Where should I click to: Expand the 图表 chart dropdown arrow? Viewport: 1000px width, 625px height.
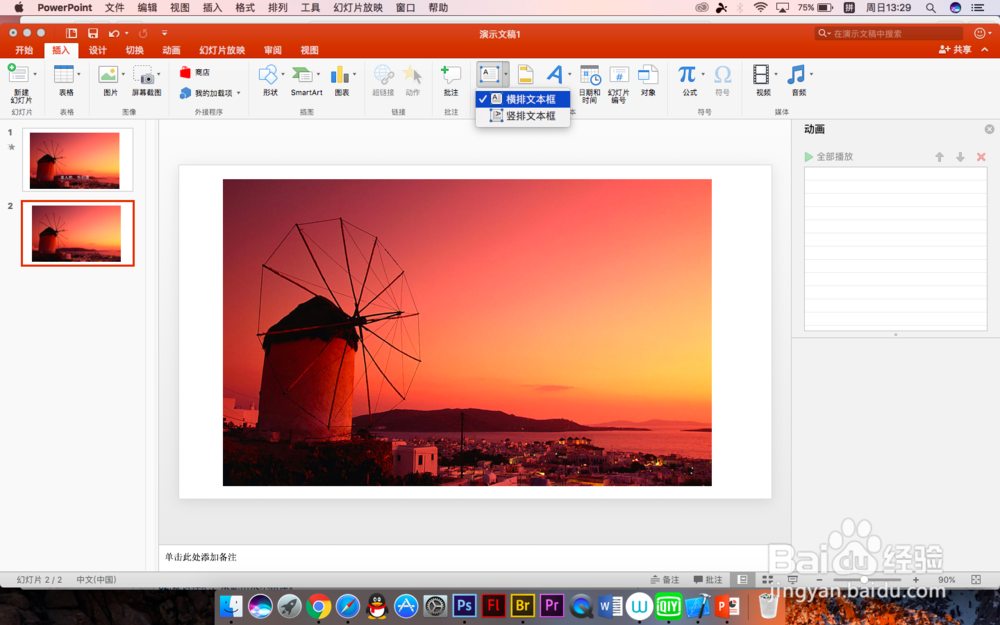[x=355, y=75]
